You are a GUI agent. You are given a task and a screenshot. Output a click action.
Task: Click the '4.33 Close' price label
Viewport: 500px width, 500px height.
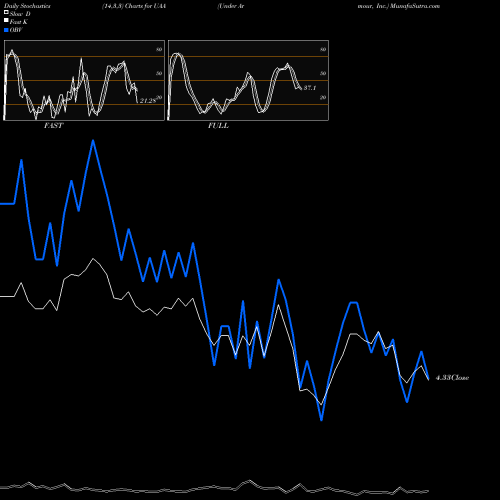[x=453, y=378]
